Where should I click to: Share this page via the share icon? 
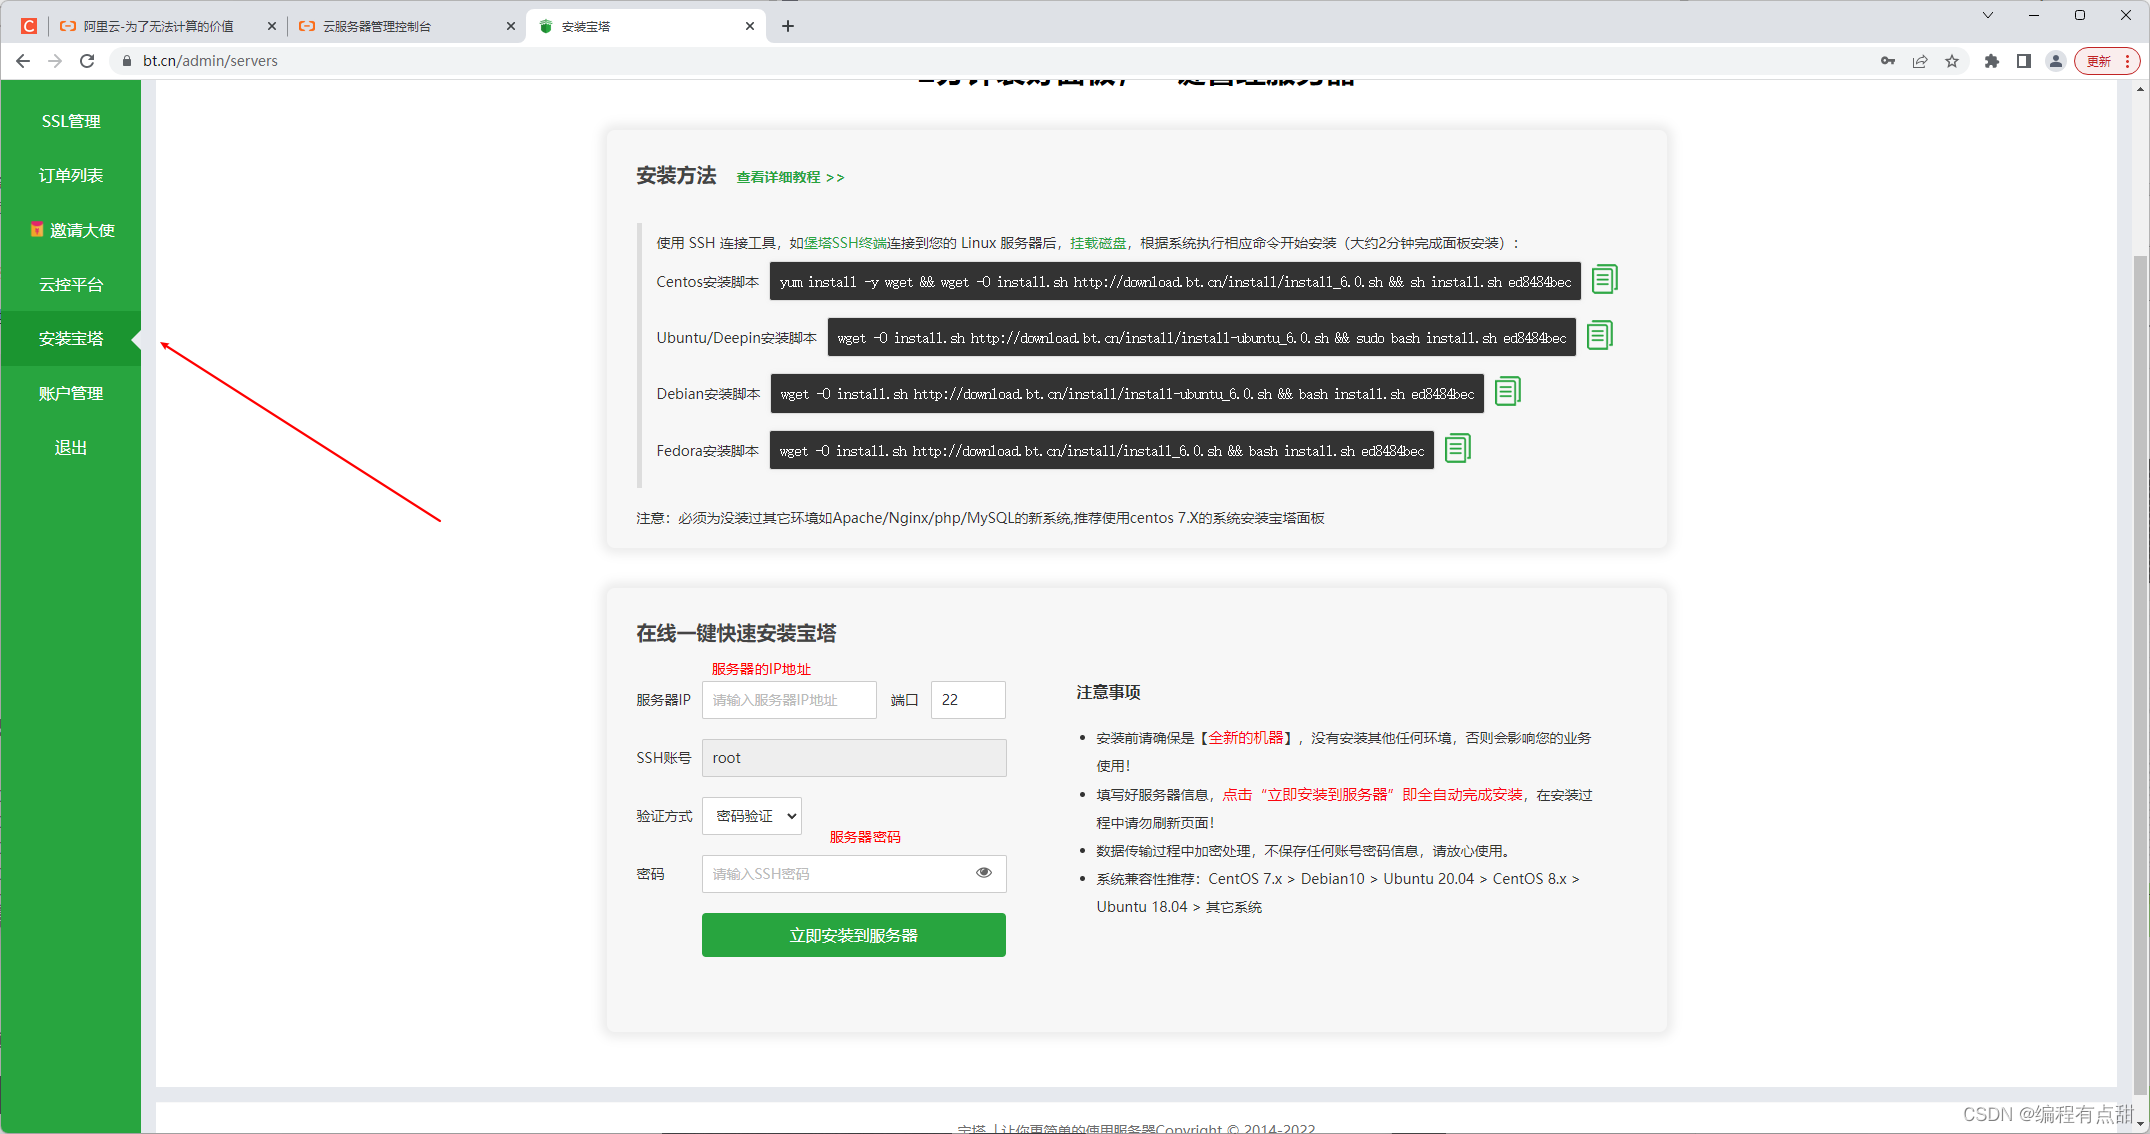point(1920,61)
